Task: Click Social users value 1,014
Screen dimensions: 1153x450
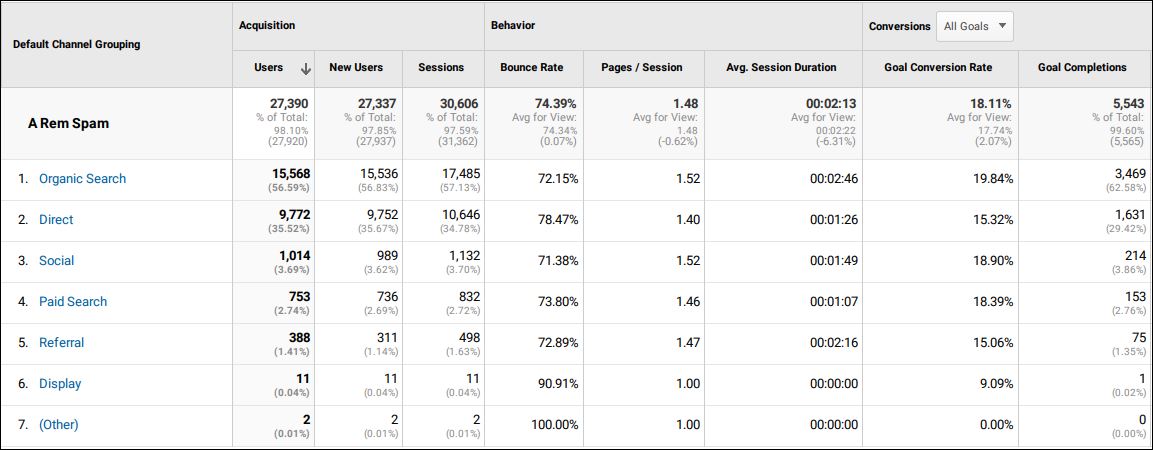Action: [295, 256]
